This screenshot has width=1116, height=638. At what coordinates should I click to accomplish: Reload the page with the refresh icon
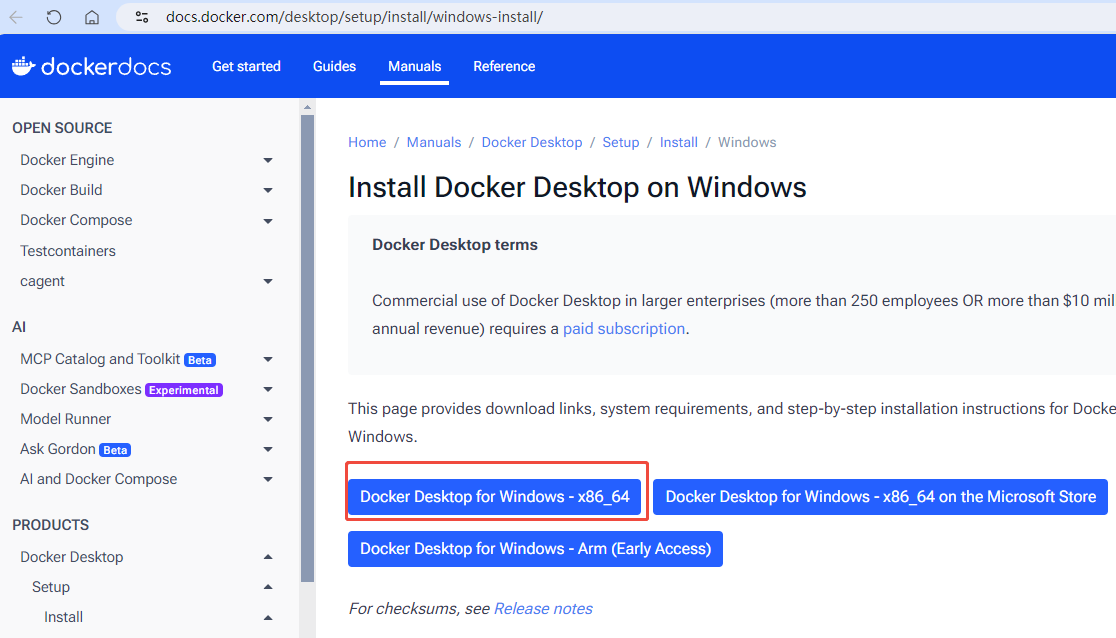[54, 17]
